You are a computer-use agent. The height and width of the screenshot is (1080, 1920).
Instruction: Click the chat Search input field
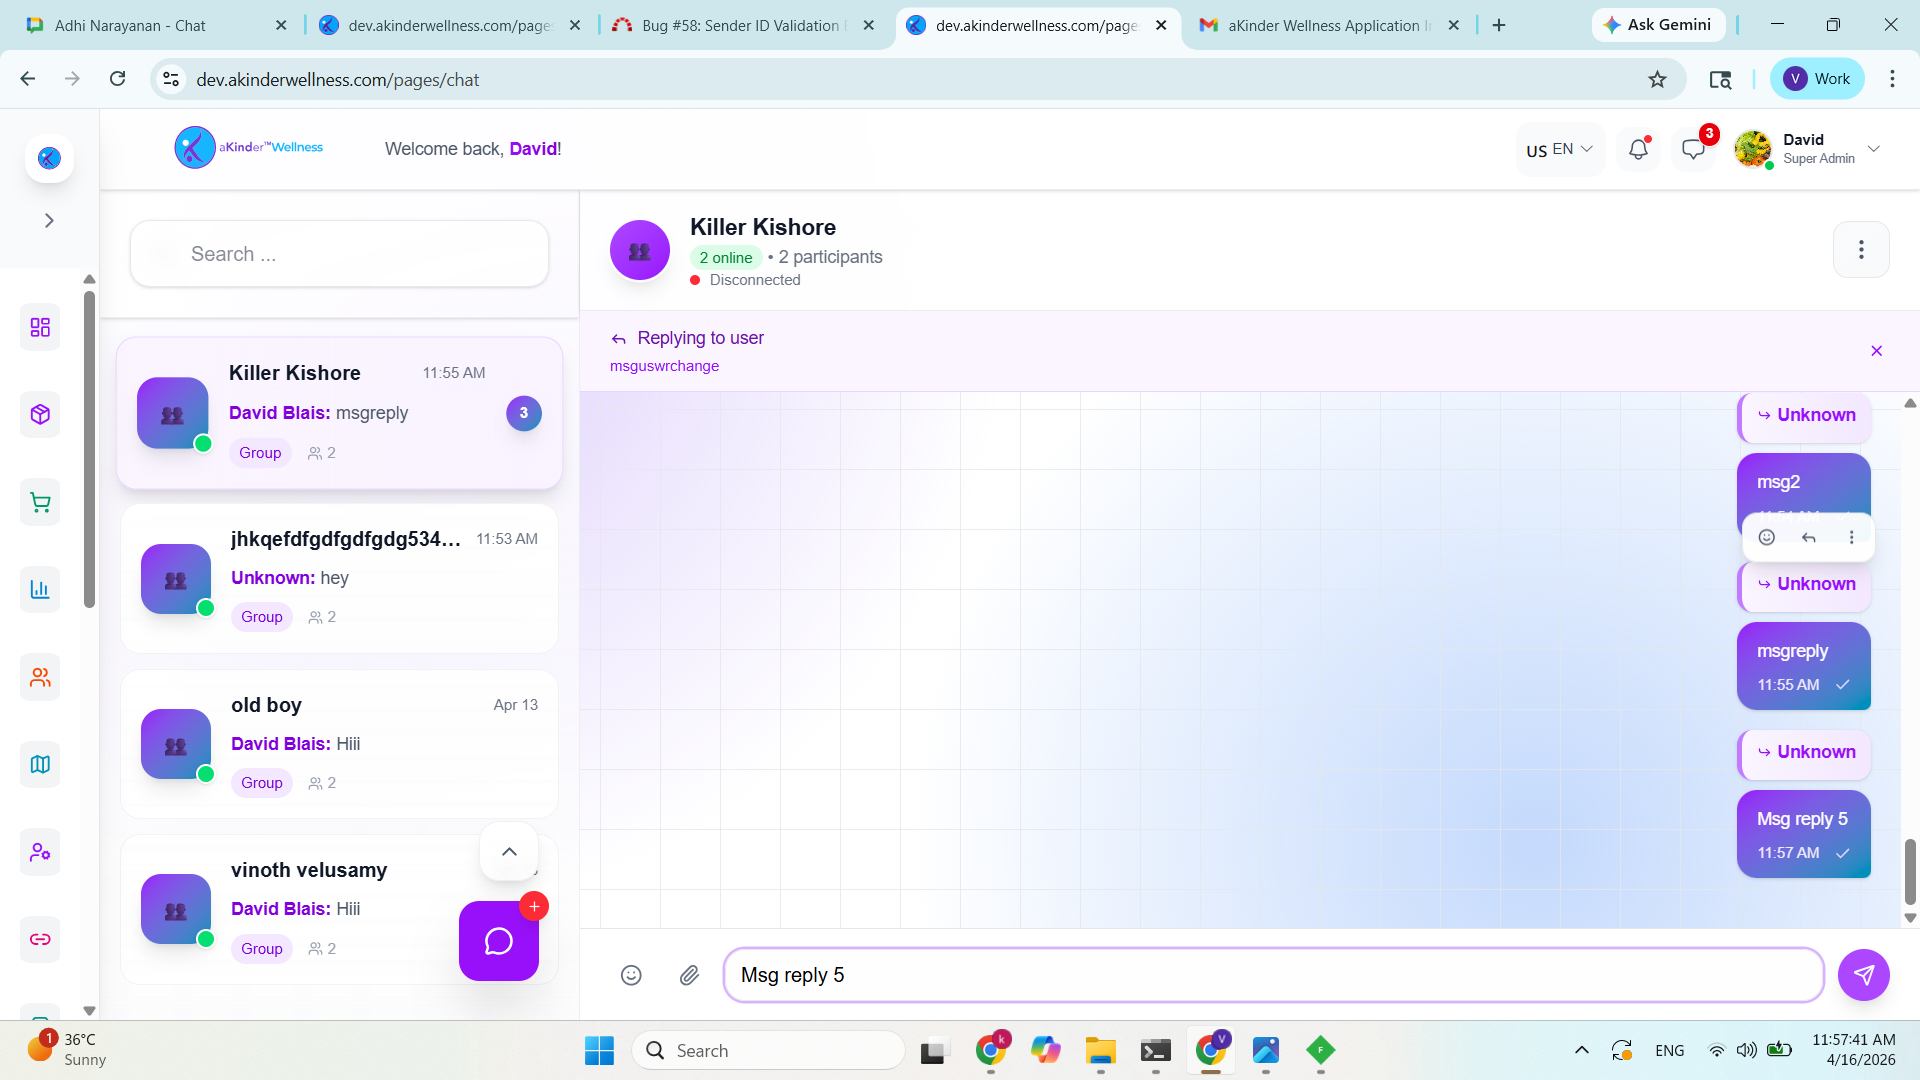[x=340, y=254]
